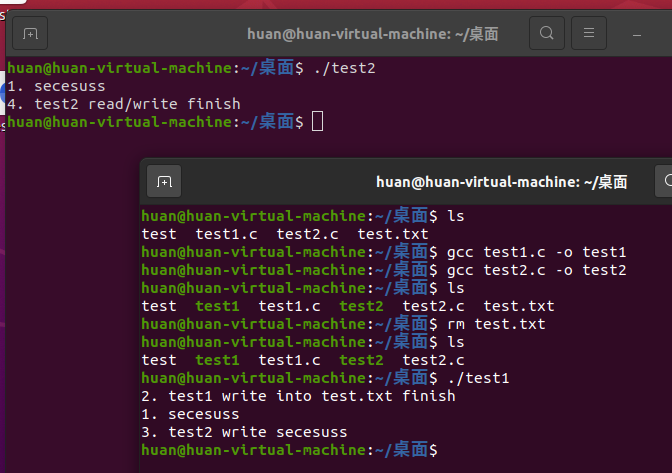Select '2. test1 write into test.txt finish' line
Image resolution: width=672 pixels, height=473 pixels.
[298, 396]
